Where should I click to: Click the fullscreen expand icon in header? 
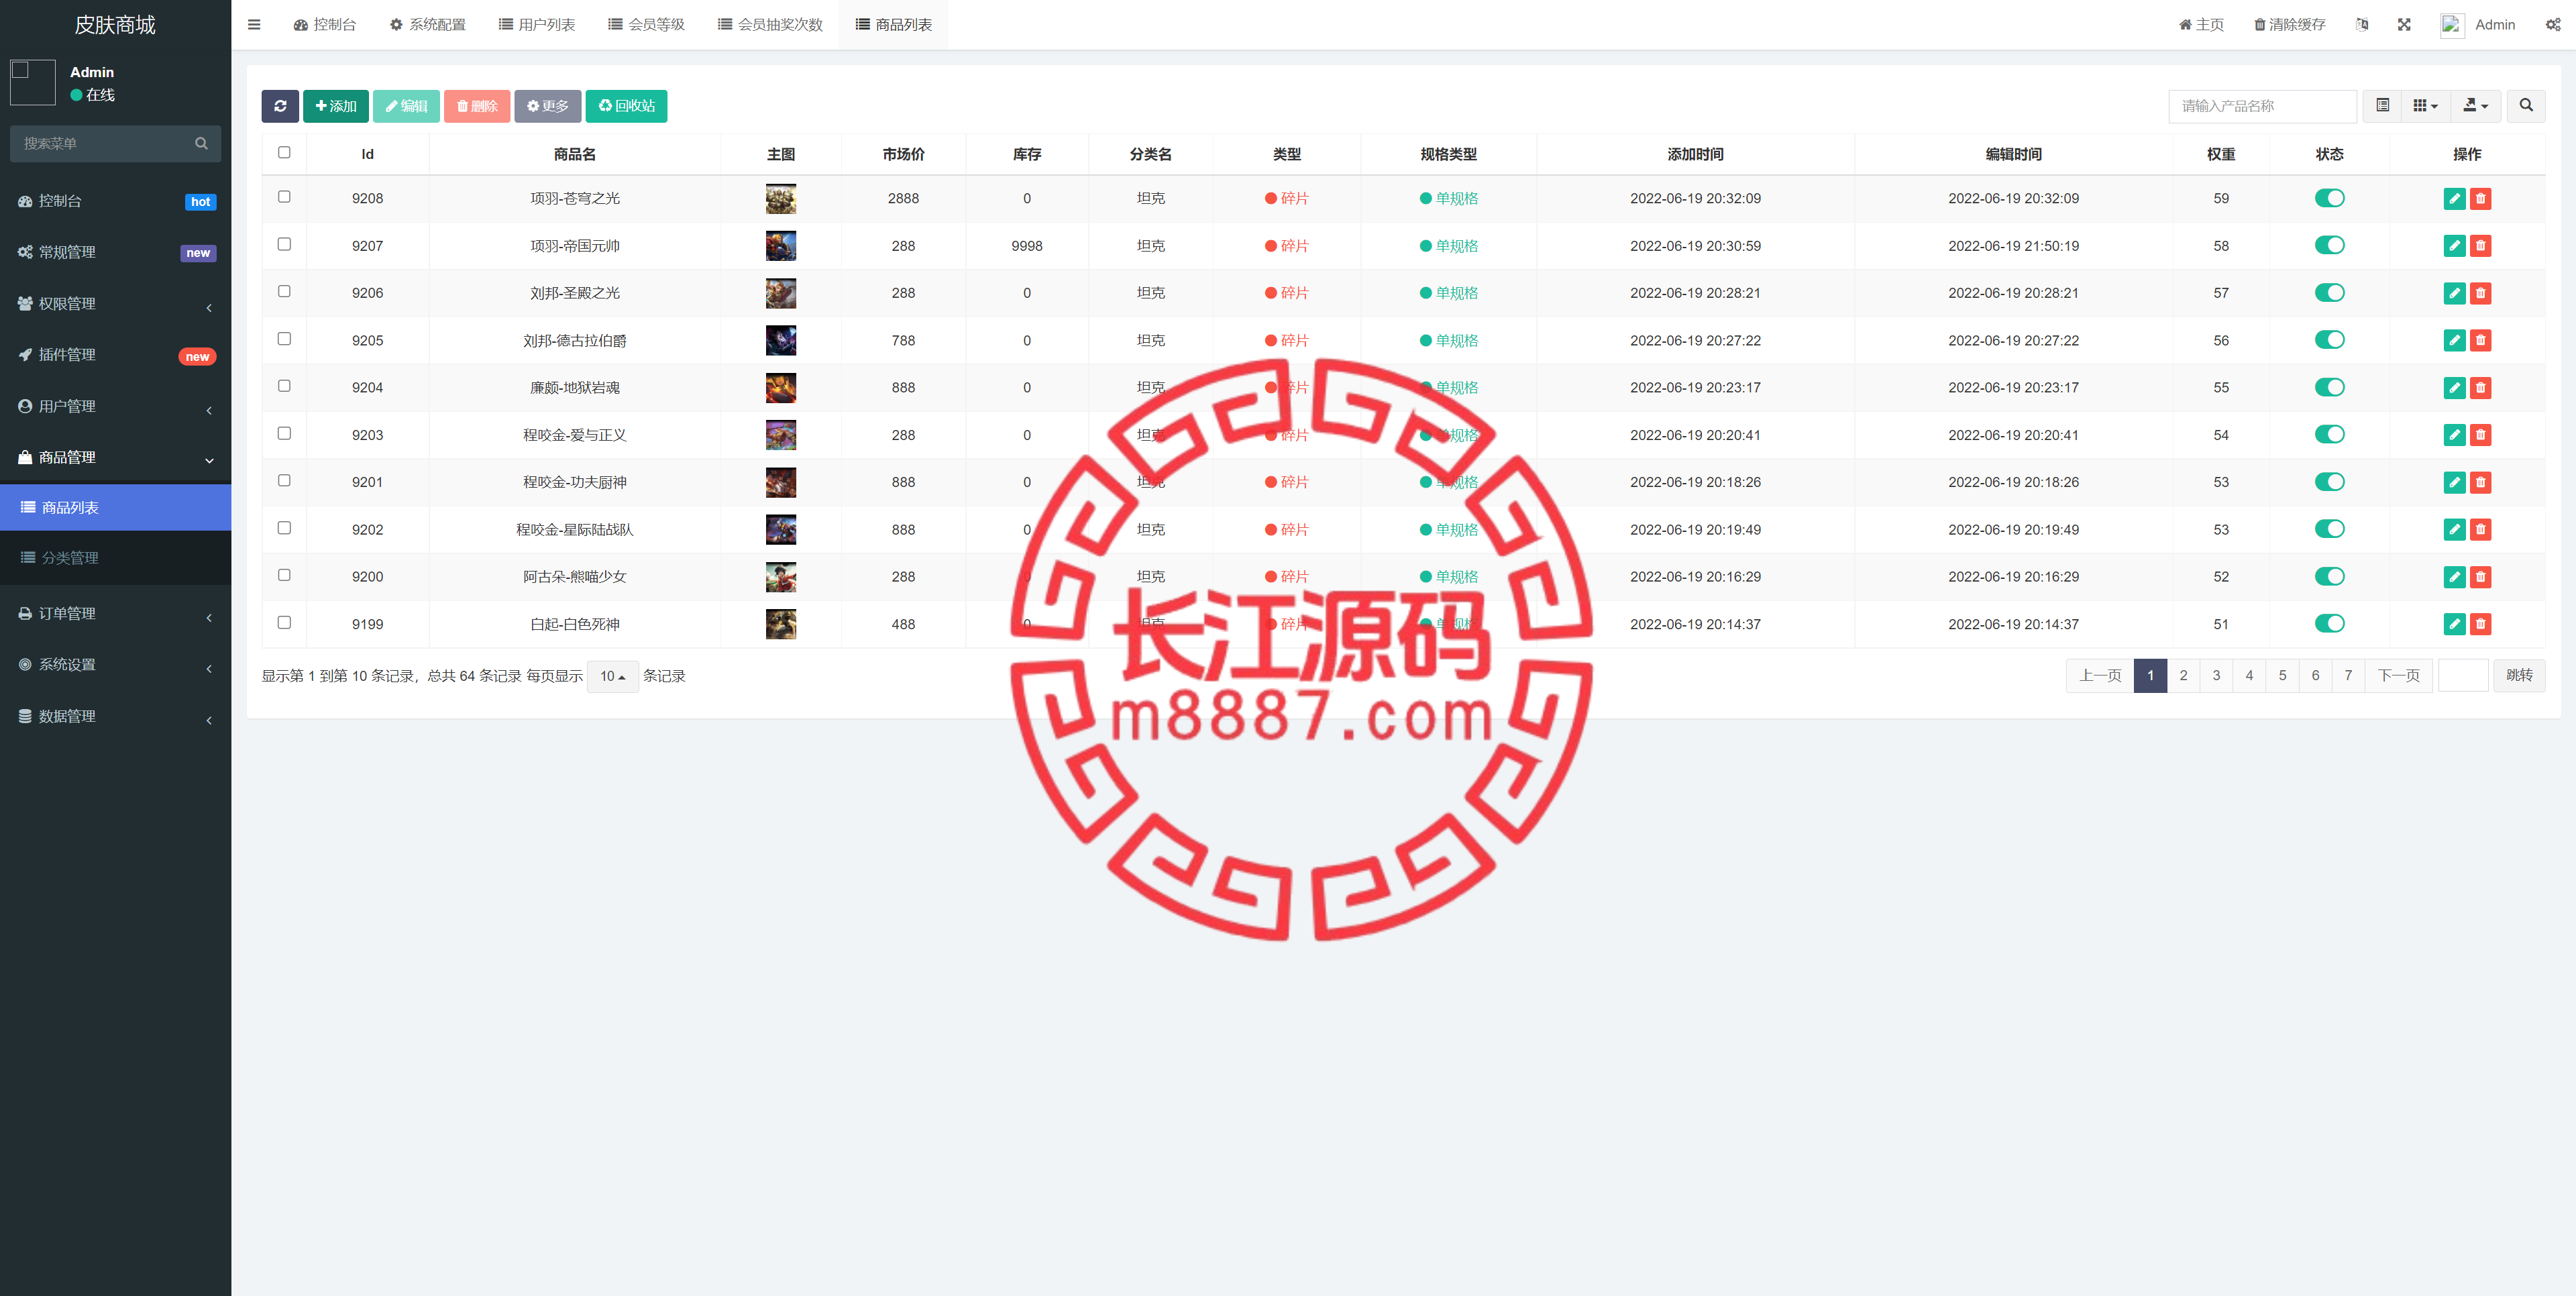(2404, 25)
